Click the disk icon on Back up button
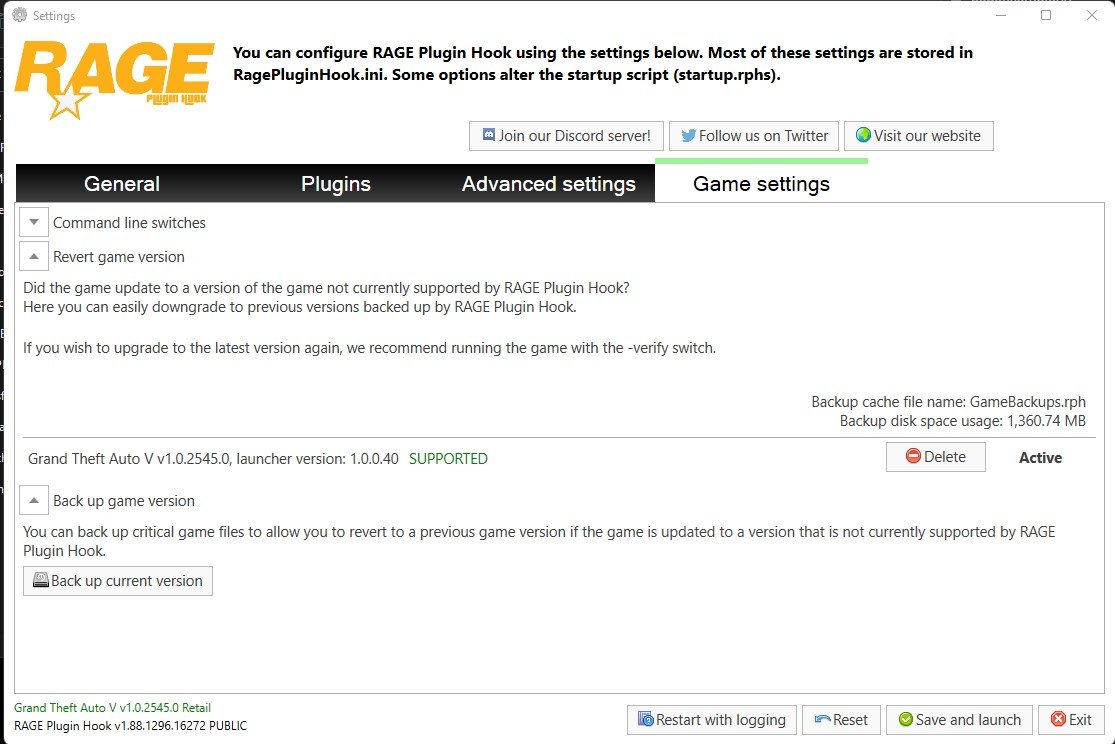The width and height of the screenshot is (1115, 744). click(41, 580)
